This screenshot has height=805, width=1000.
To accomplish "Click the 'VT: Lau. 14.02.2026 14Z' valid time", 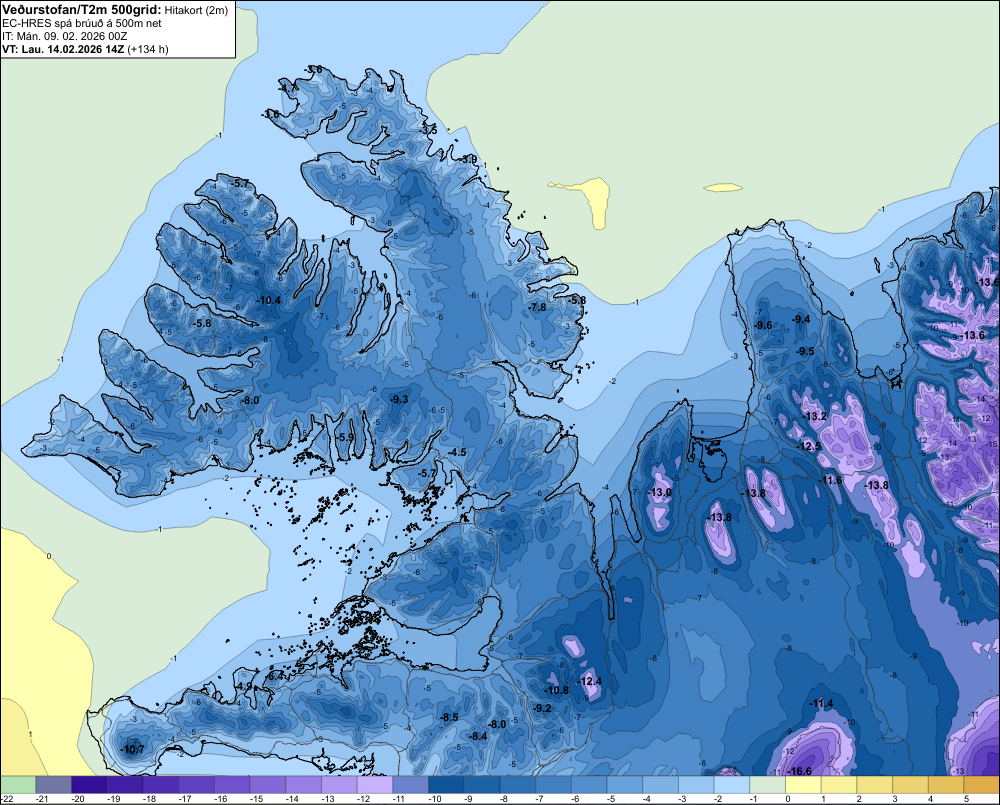I will [x=63, y=49].
